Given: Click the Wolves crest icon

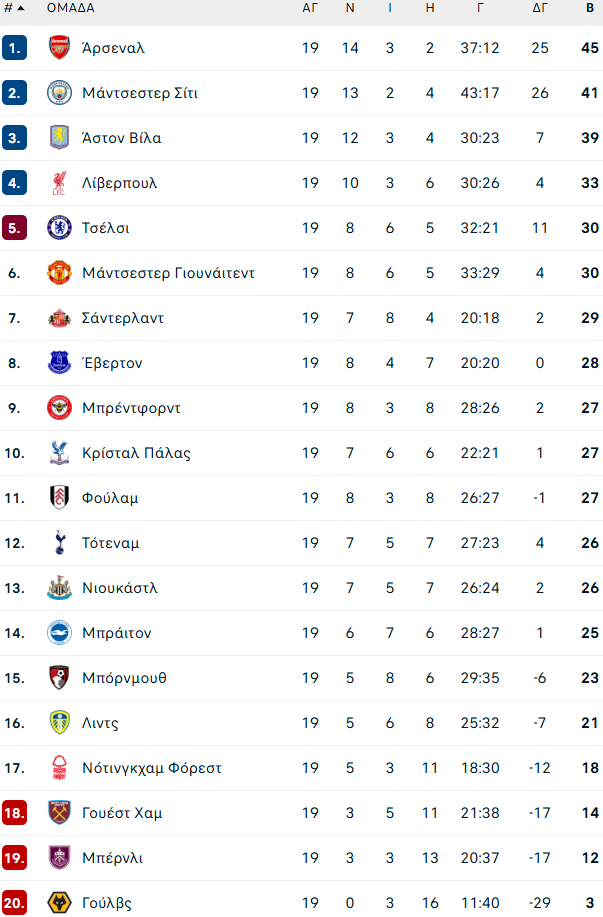Looking at the screenshot, I should point(60,903).
